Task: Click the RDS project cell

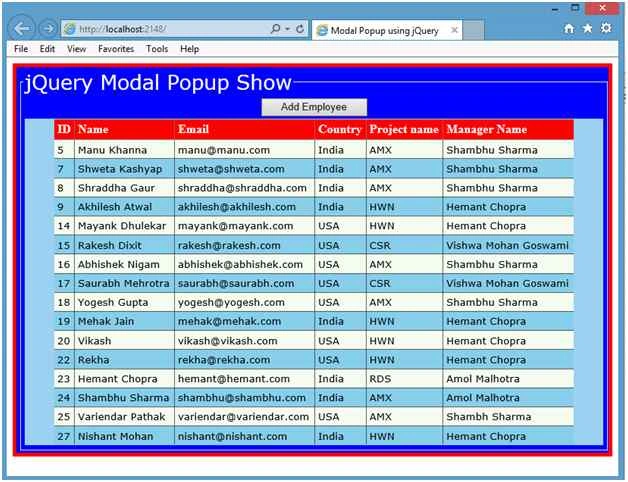Action: (x=404, y=379)
